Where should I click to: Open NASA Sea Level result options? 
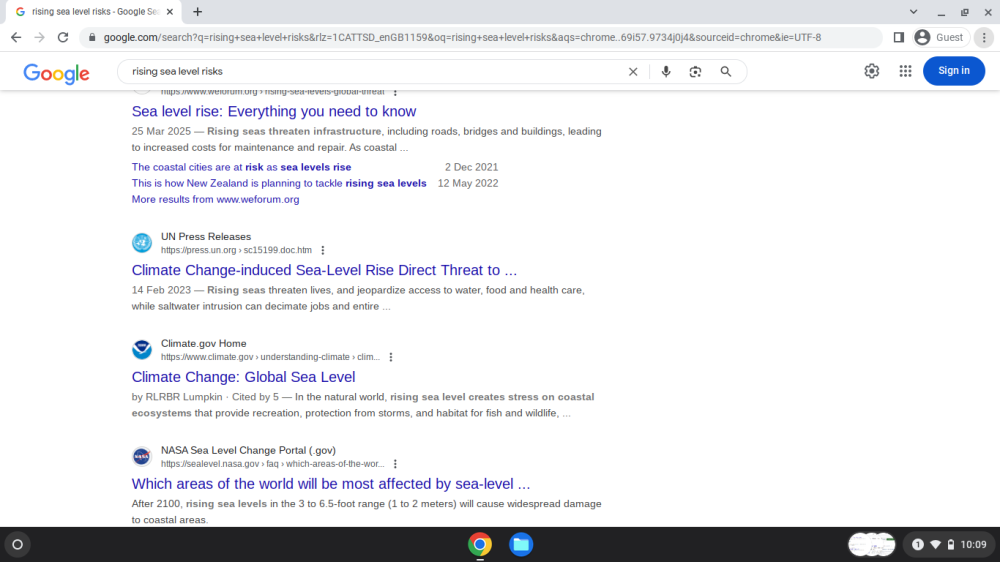tap(395, 464)
